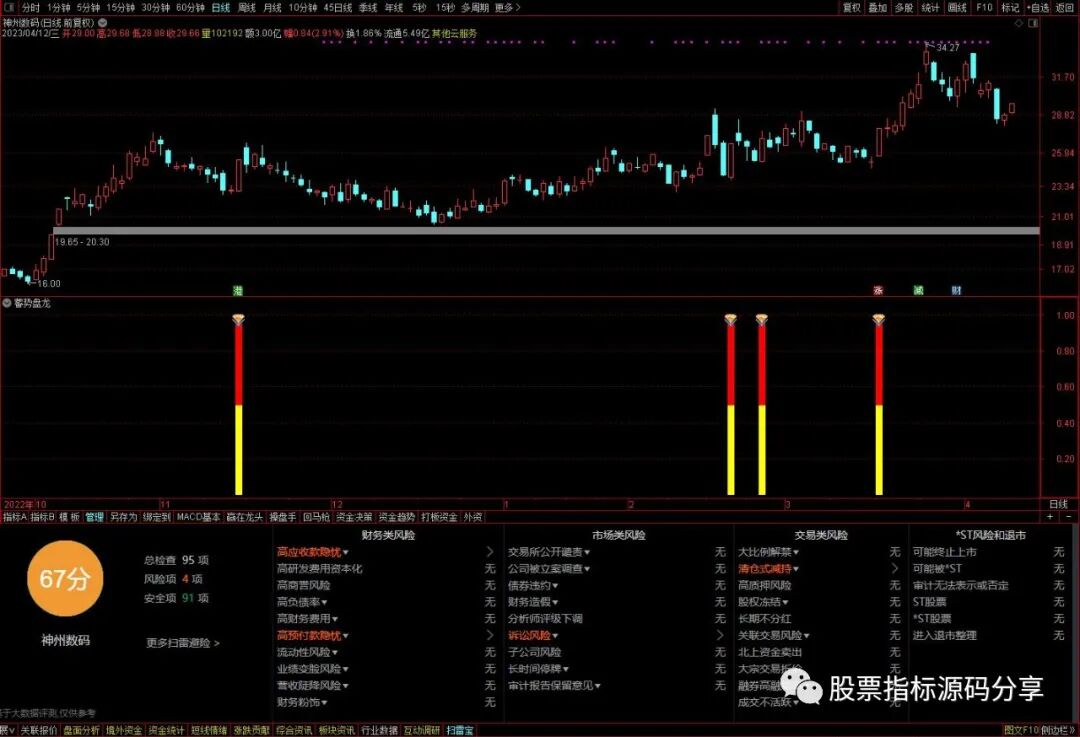This screenshot has height=737, width=1080.
Task: Expand 高负债率 dropdown arrow
Action: [x=324, y=603]
